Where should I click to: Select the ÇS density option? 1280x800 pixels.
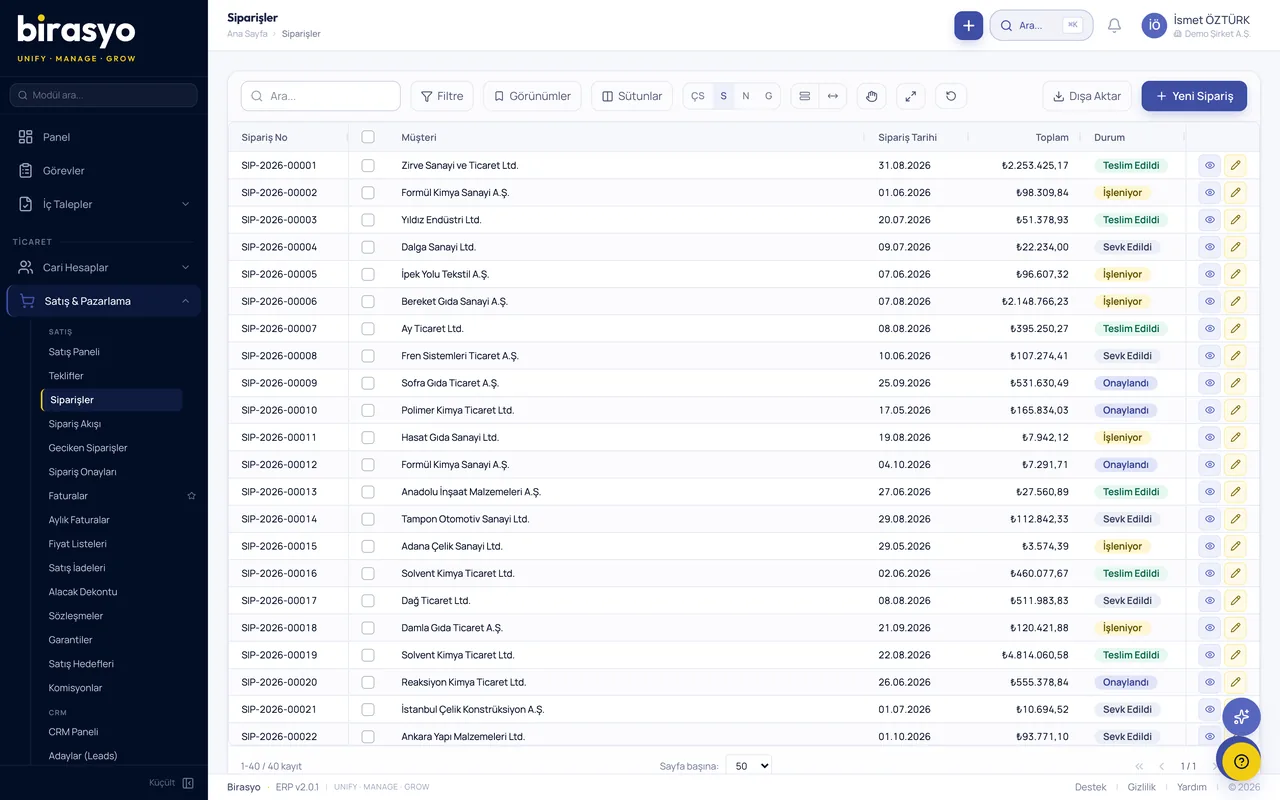tap(698, 96)
